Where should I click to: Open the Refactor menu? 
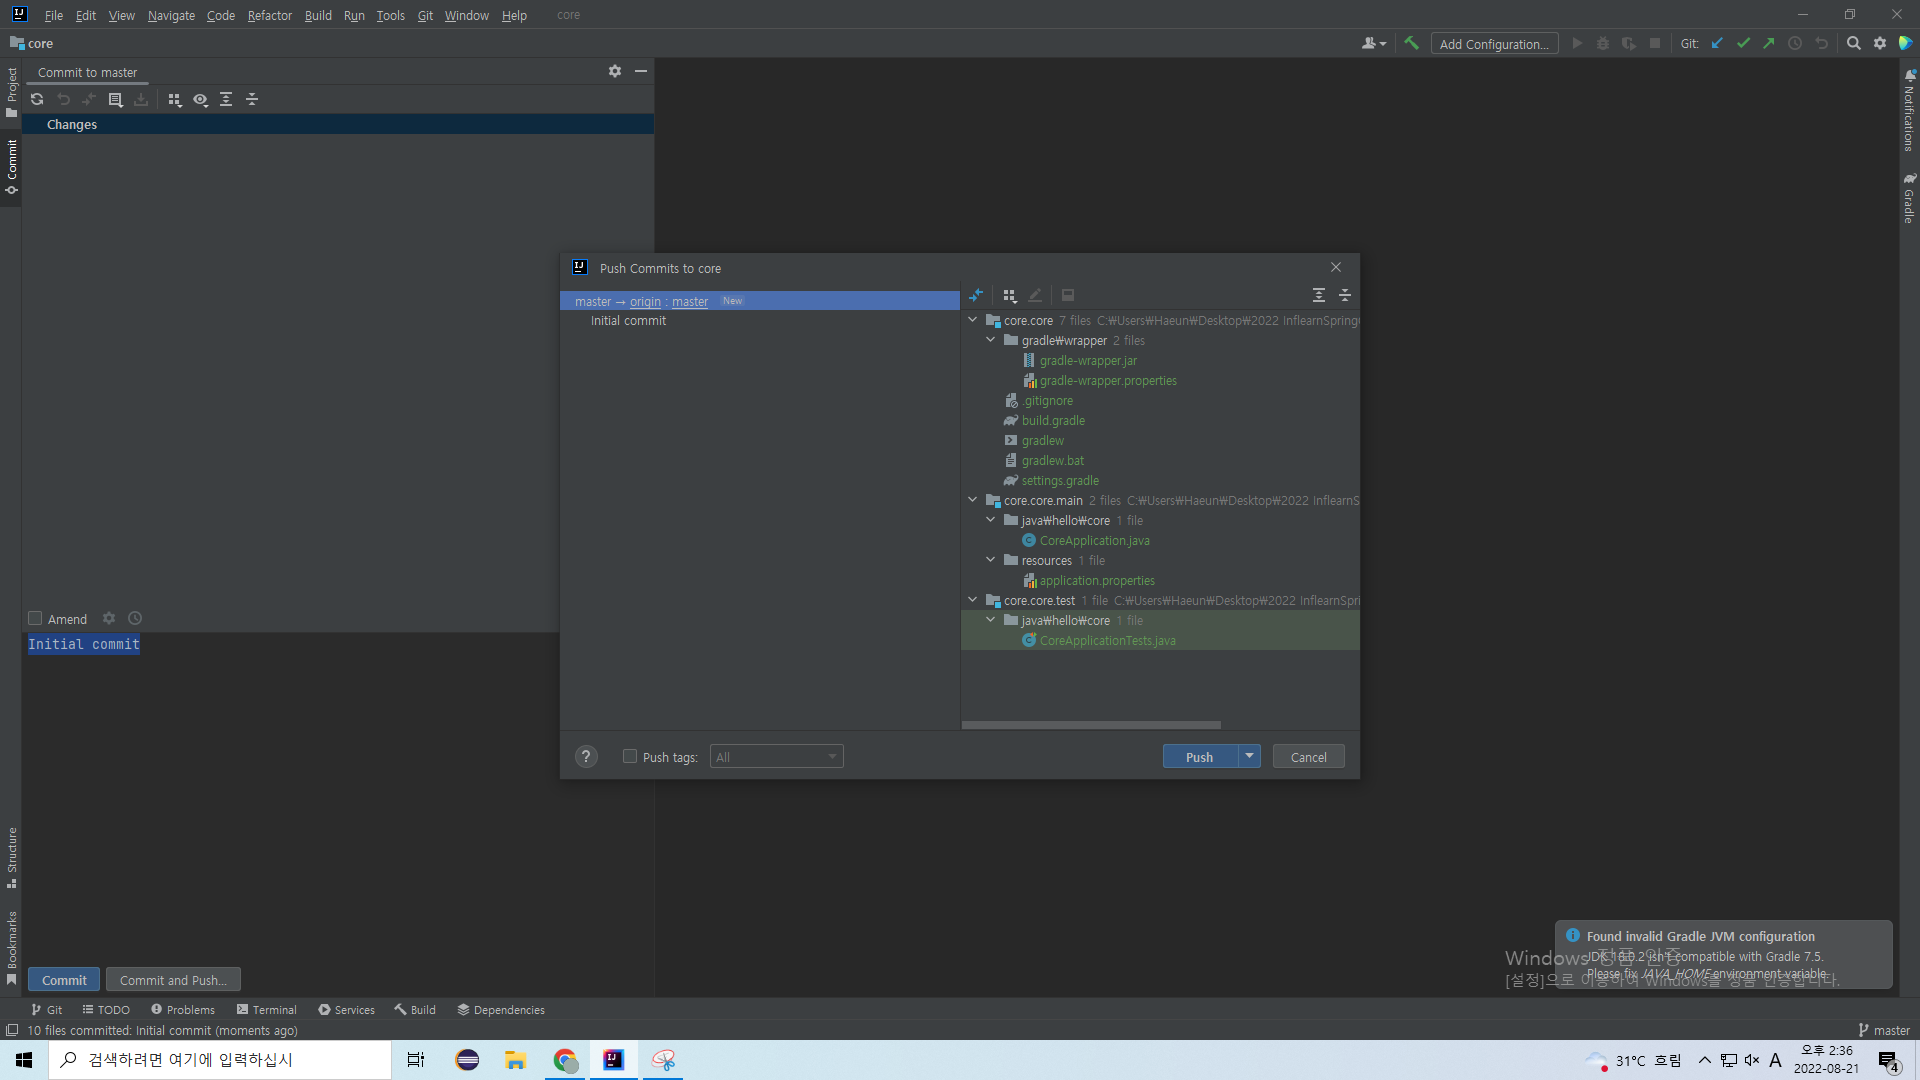(x=269, y=15)
